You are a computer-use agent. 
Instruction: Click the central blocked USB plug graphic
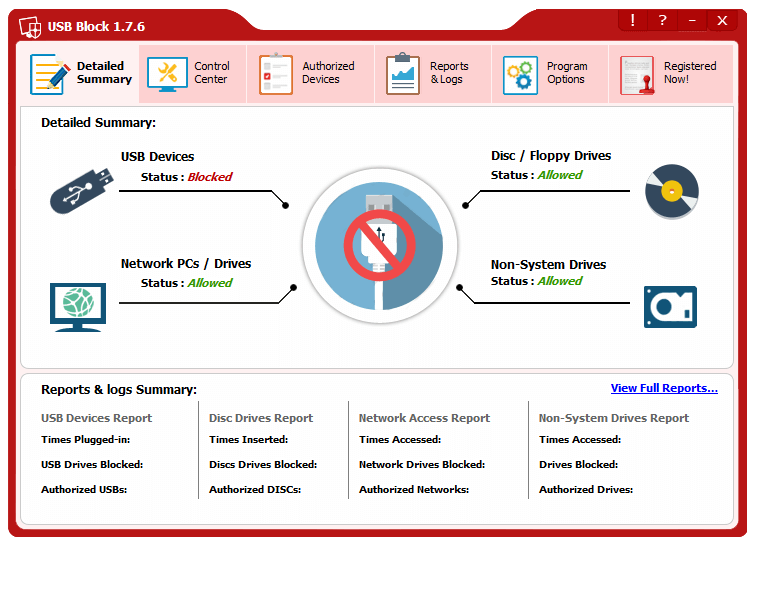380,245
